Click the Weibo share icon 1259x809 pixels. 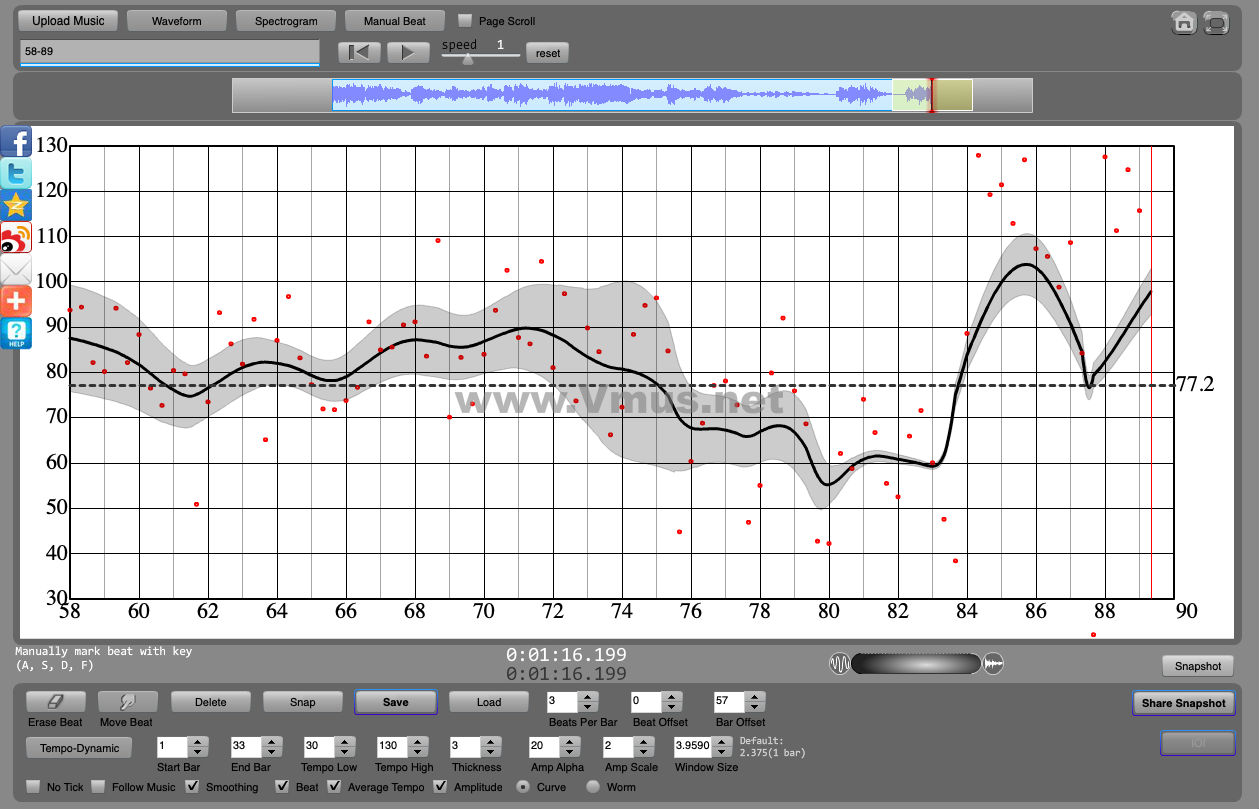point(16,238)
